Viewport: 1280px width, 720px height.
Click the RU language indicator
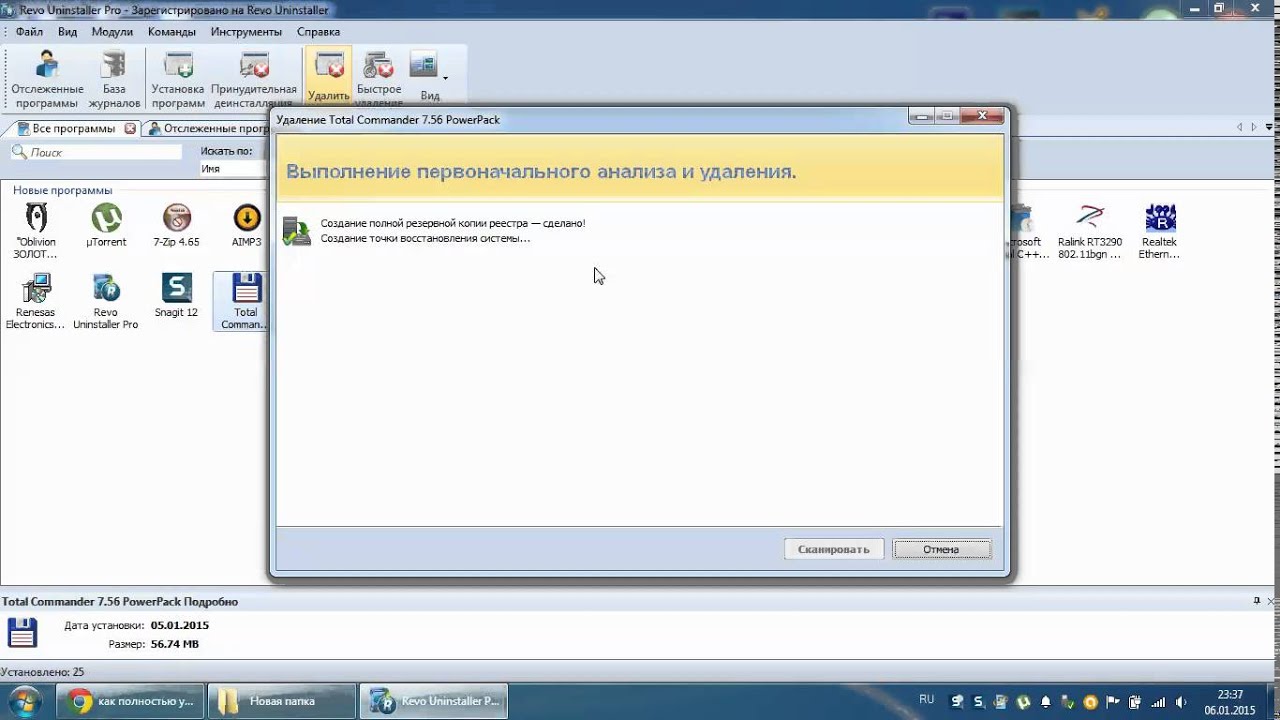coord(926,700)
